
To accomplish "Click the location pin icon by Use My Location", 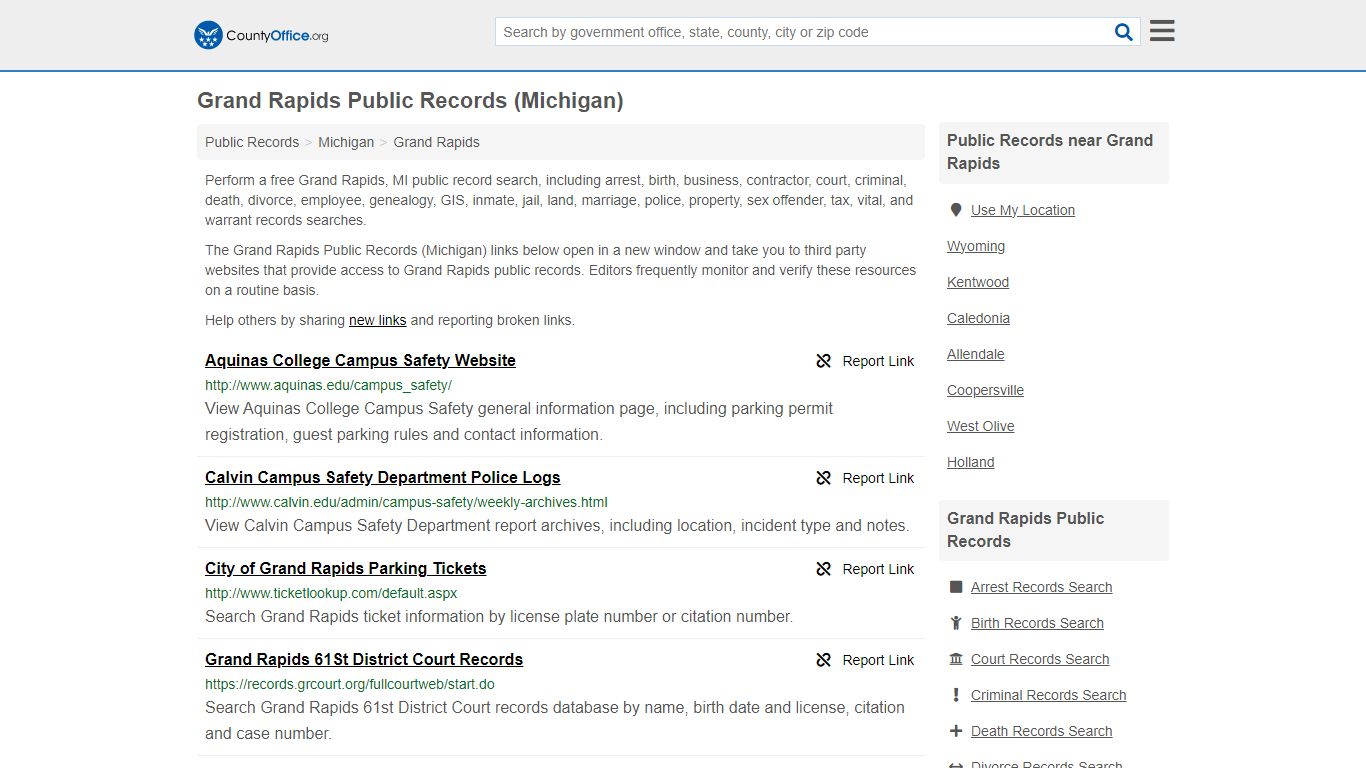I will point(956,210).
